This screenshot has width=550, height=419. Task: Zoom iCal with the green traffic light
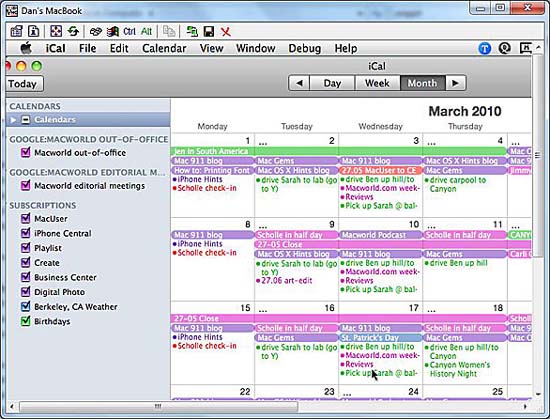(x=37, y=66)
